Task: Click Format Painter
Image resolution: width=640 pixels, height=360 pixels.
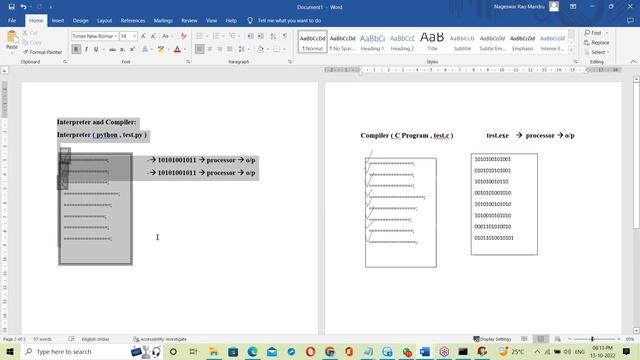Action: pyautogui.click(x=43, y=52)
